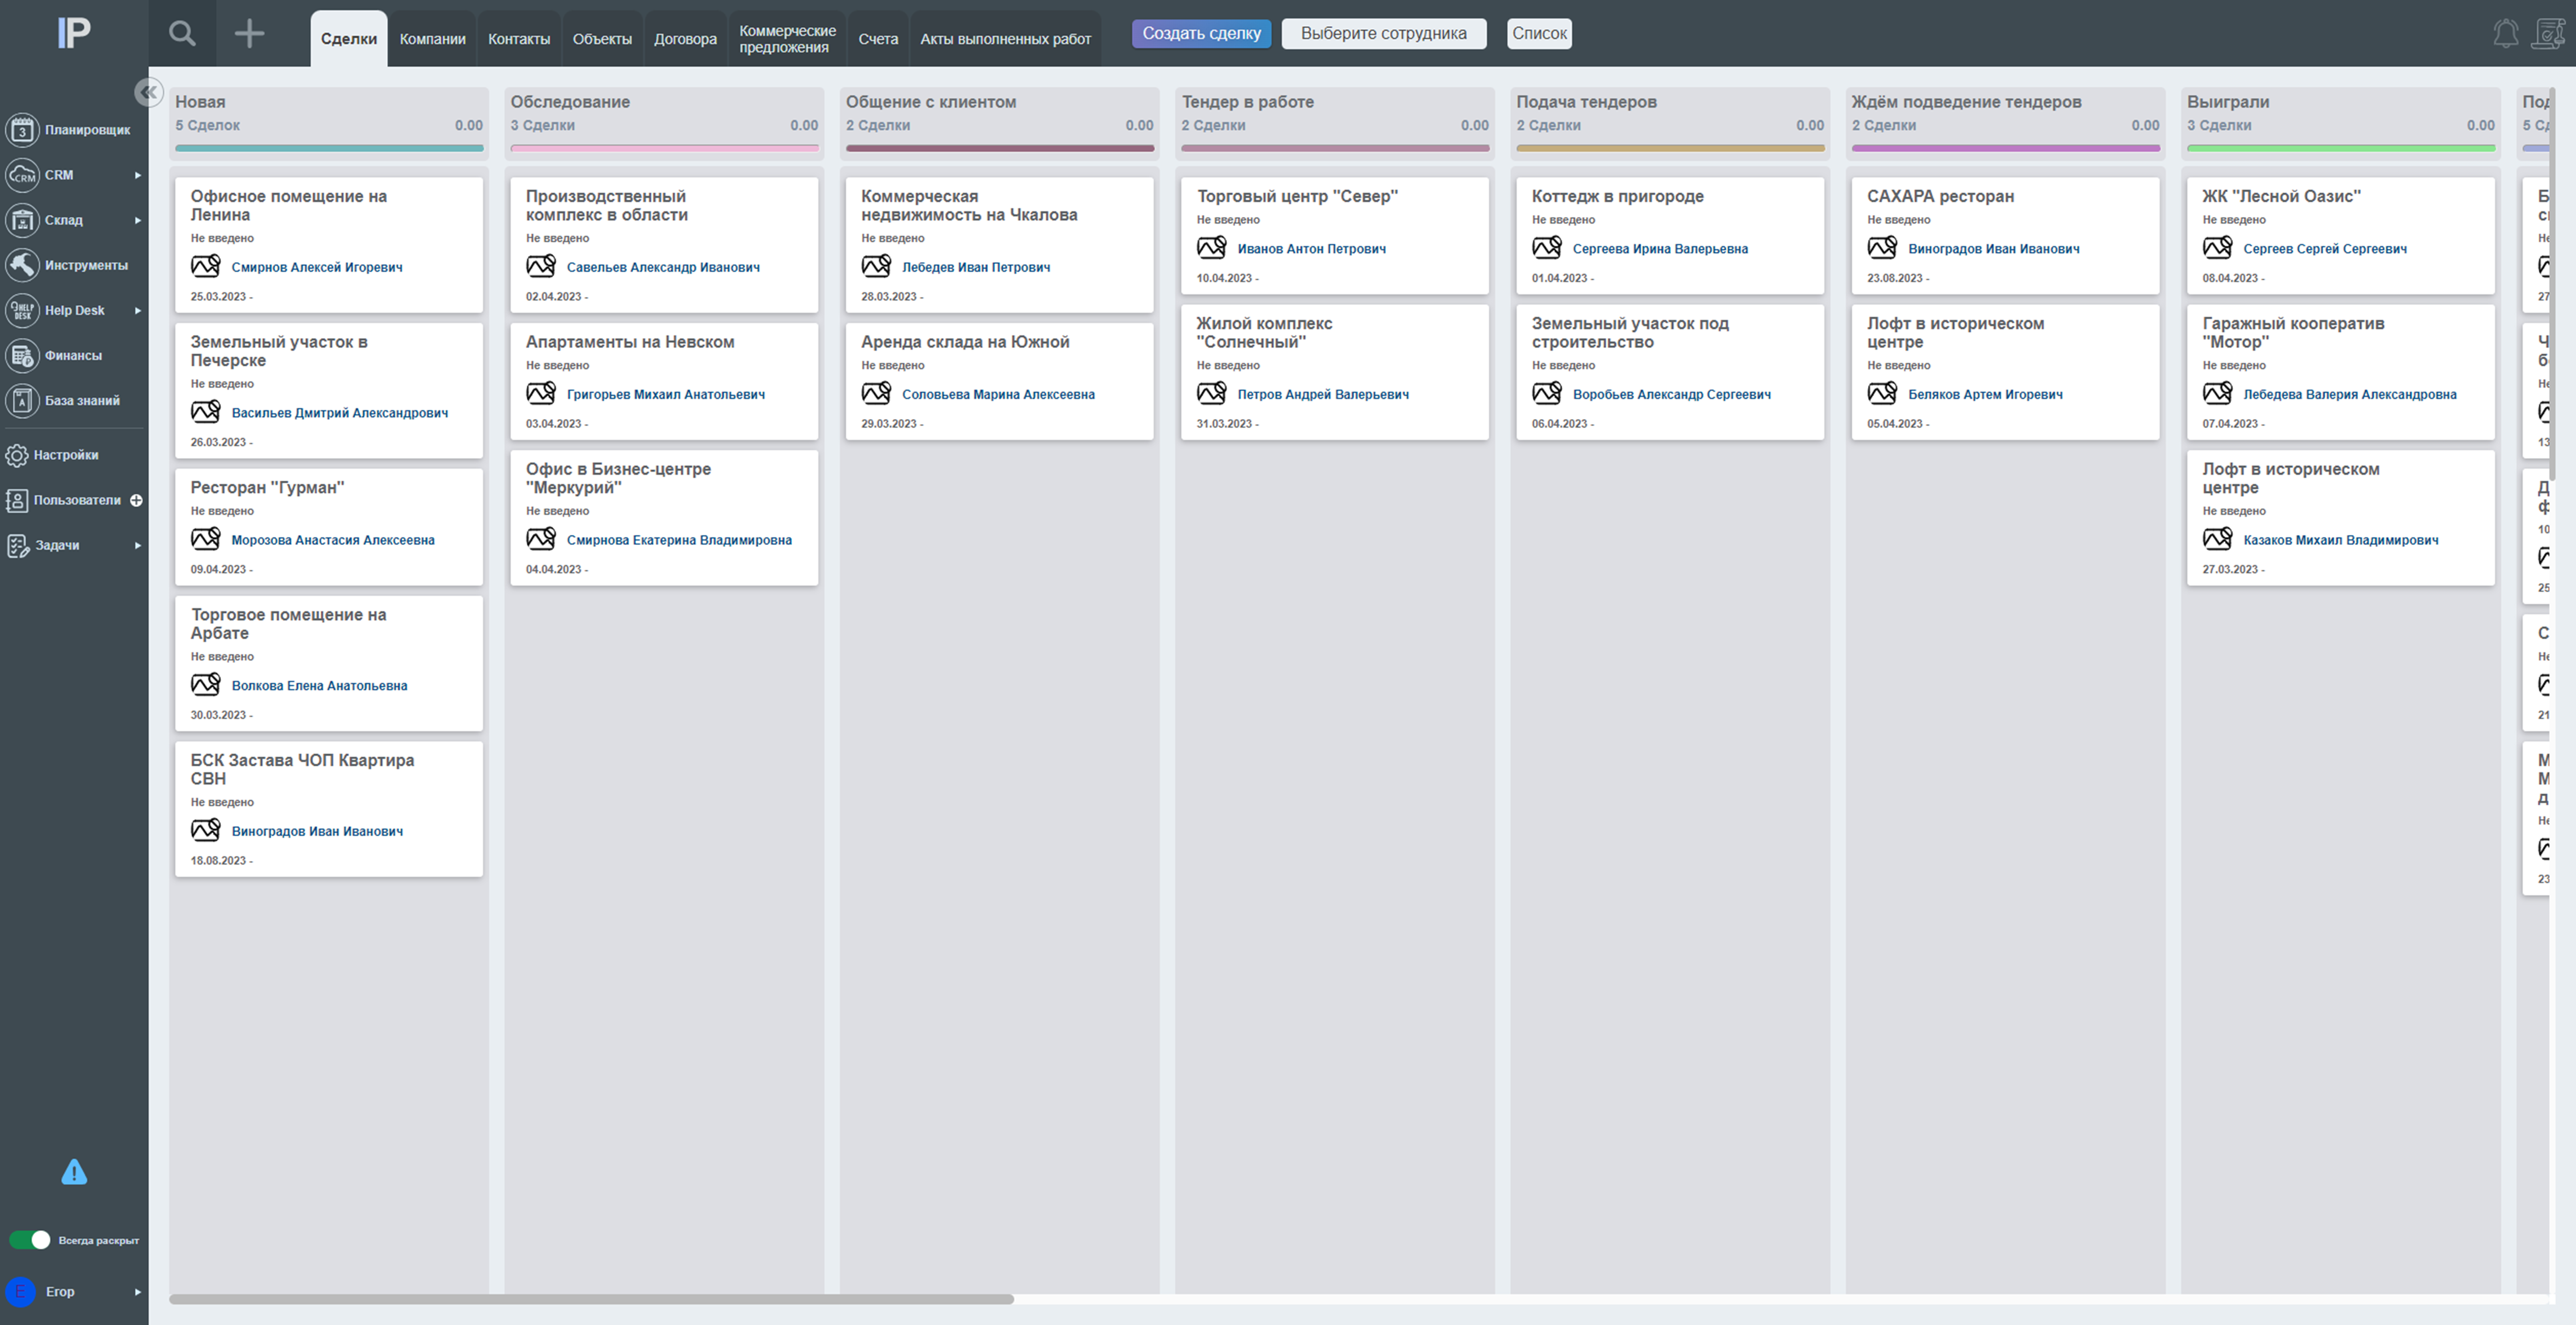Open Коммерческие предложения tab

[x=787, y=39]
